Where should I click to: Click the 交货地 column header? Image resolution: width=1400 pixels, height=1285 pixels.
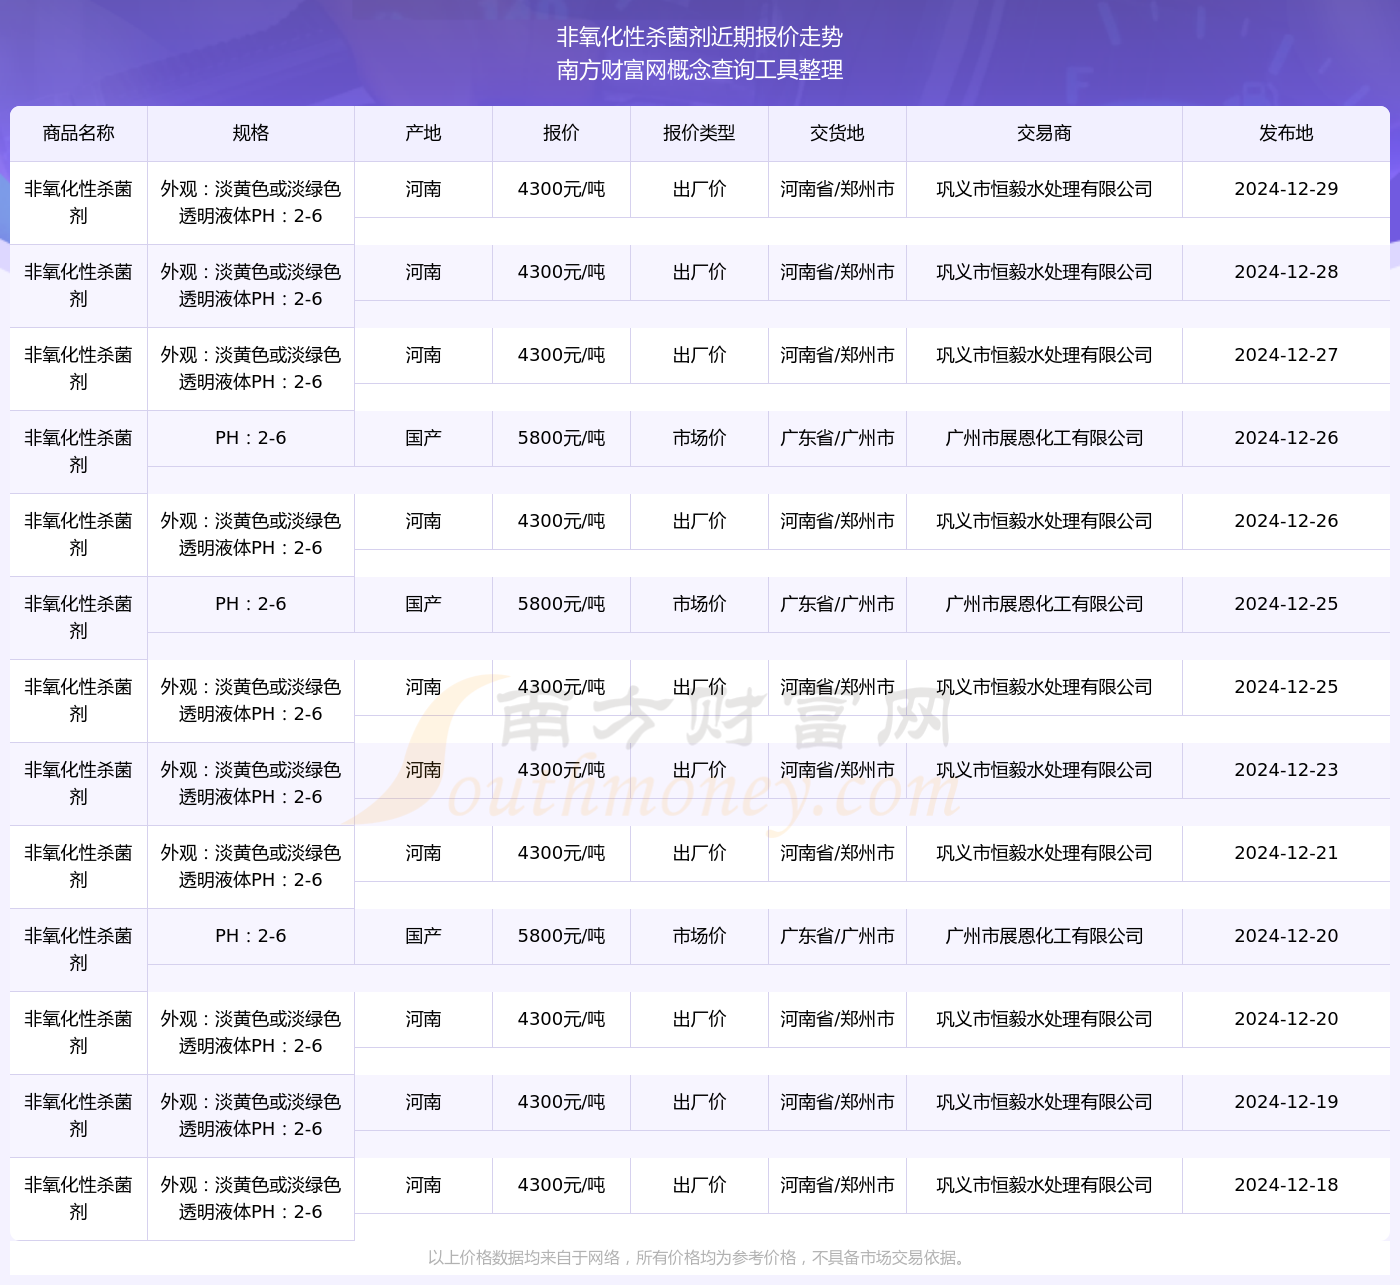click(x=837, y=133)
